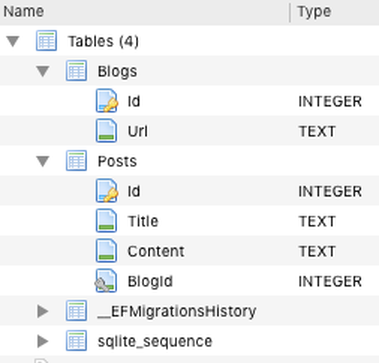Click the sqlite_sequence table icon
The height and width of the screenshot is (363, 379).
click(76, 340)
